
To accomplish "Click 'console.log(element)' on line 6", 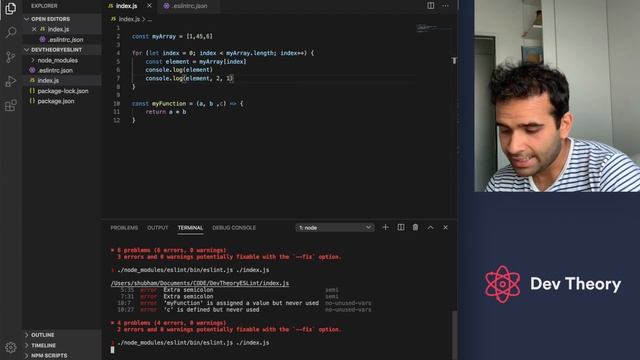I will [x=179, y=70].
